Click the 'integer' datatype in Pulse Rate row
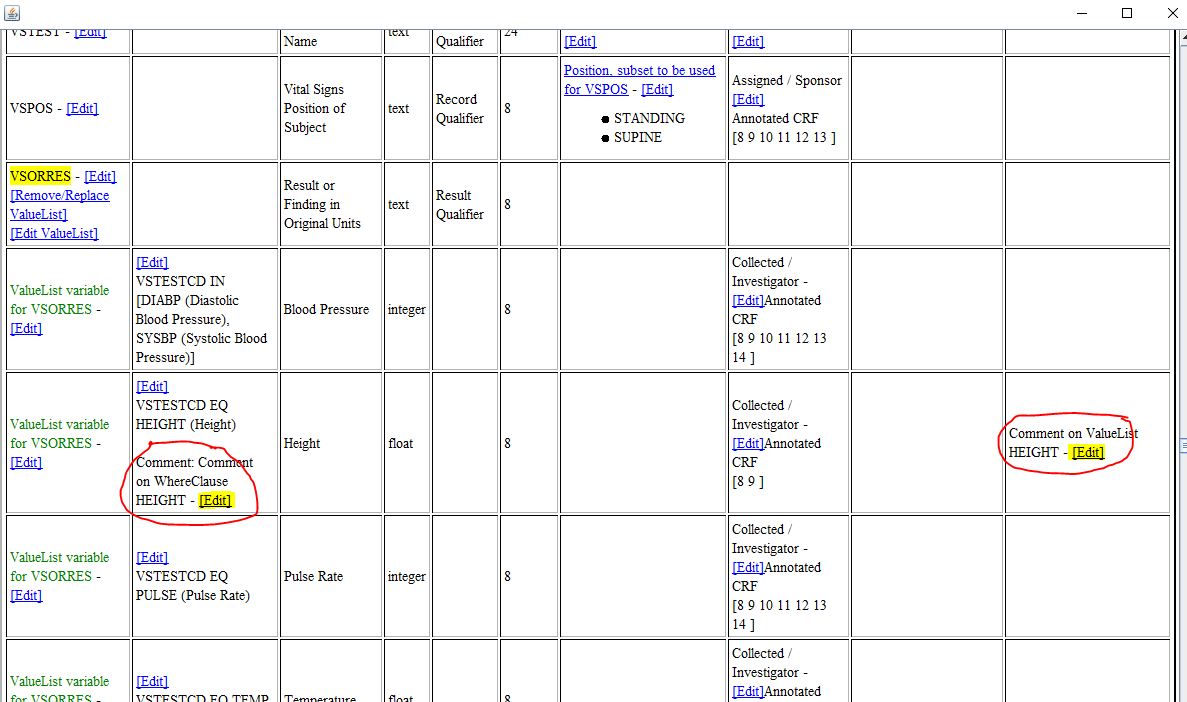This screenshot has width=1187, height=702. click(x=407, y=576)
